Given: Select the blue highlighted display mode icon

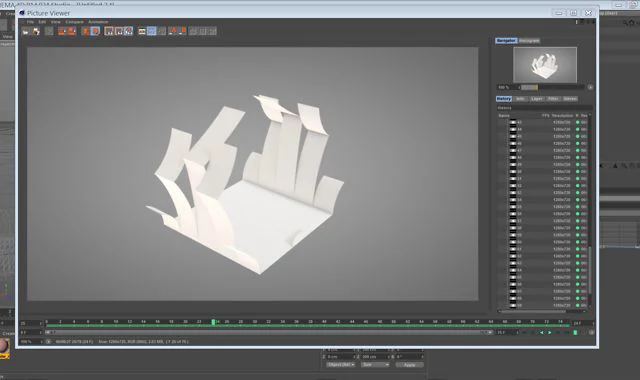Looking at the screenshot, I should coord(152,31).
